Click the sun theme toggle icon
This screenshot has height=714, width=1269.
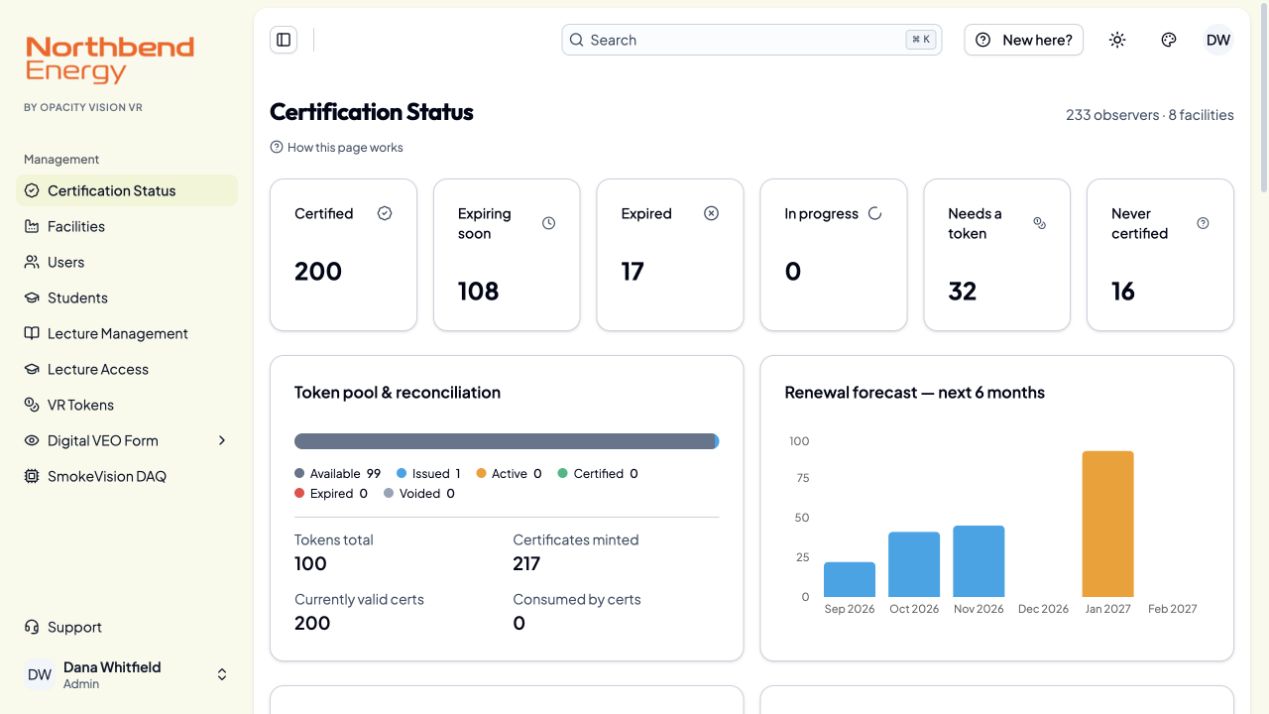[x=1117, y=40]
